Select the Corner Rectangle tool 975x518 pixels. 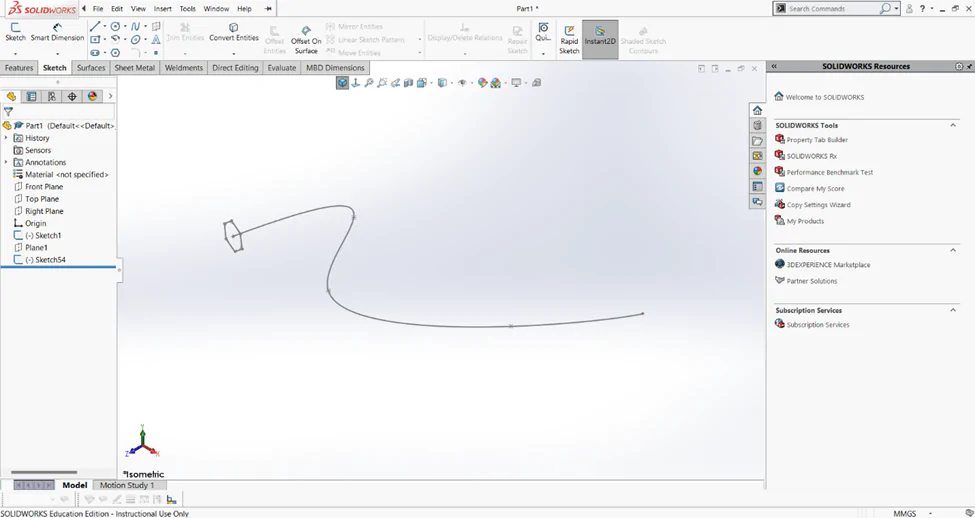coord(95,39)
